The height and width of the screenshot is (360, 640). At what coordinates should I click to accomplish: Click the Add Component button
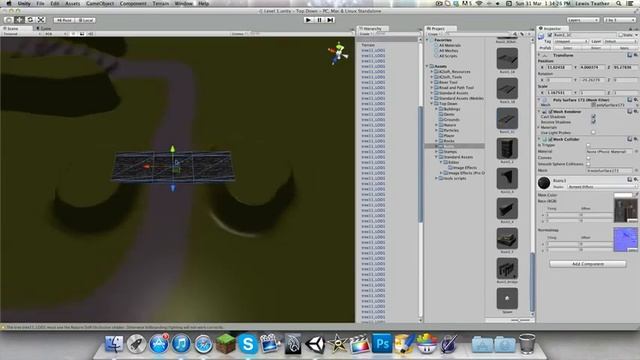pyautogui.click(x=587, y=264)
